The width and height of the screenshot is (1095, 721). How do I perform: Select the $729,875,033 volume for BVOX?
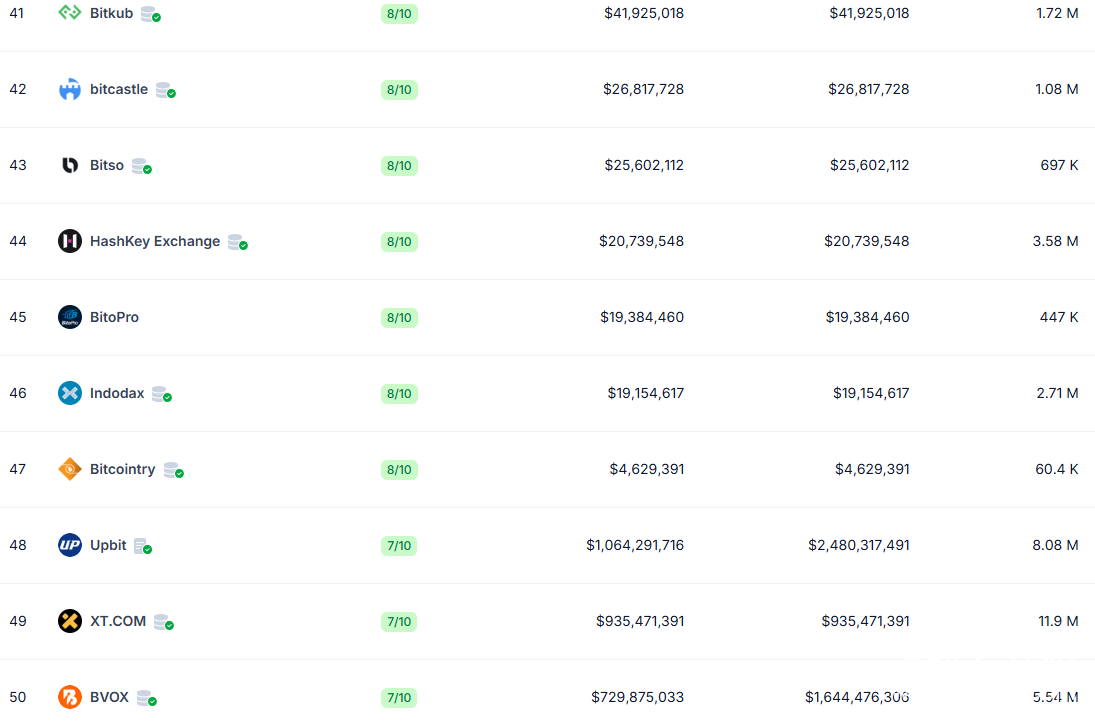click(x=638, y=697)
